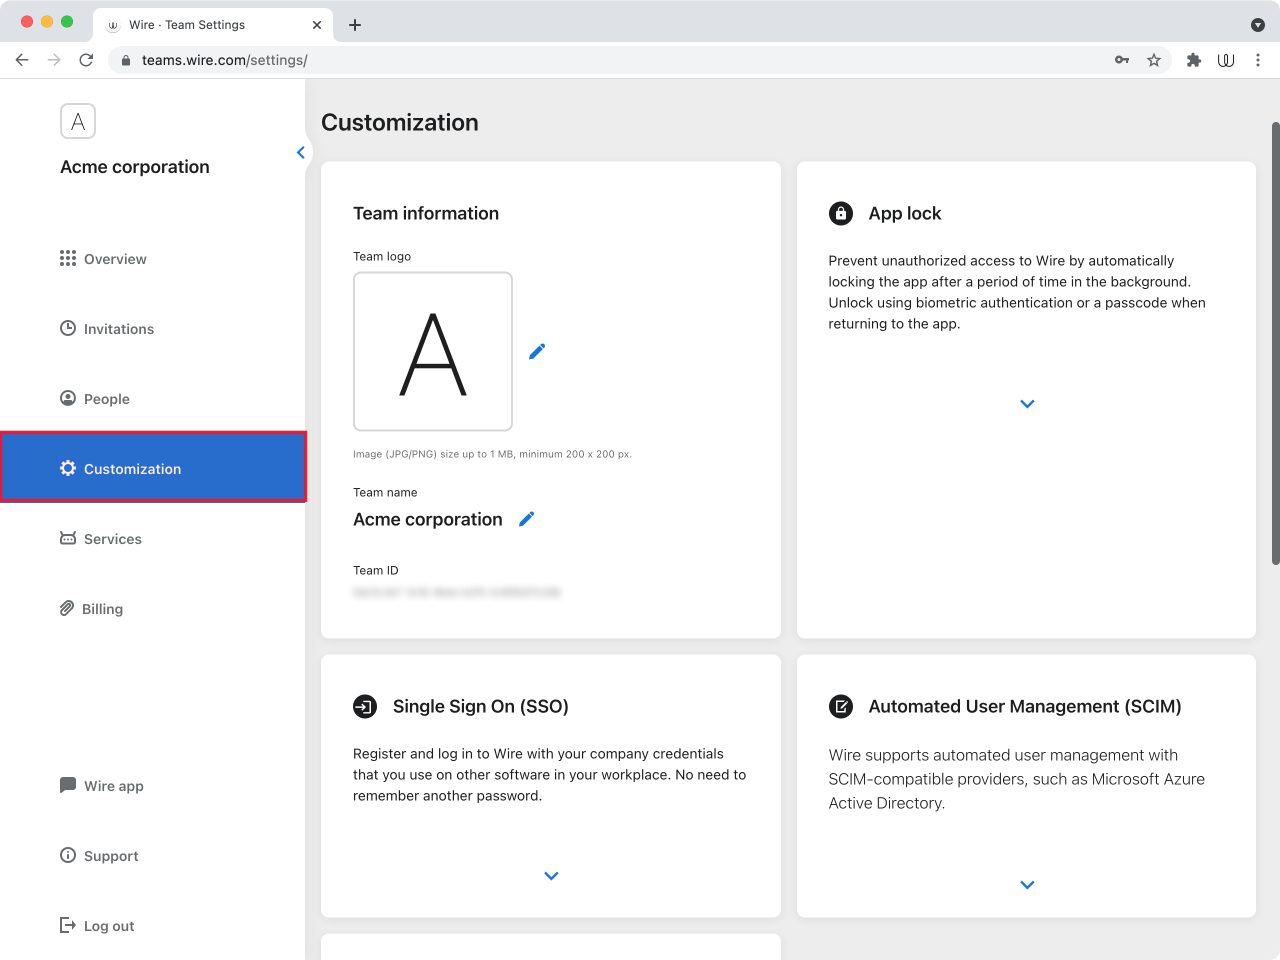Open the People page
1280x960 pixels.
[x=95, y=399]
